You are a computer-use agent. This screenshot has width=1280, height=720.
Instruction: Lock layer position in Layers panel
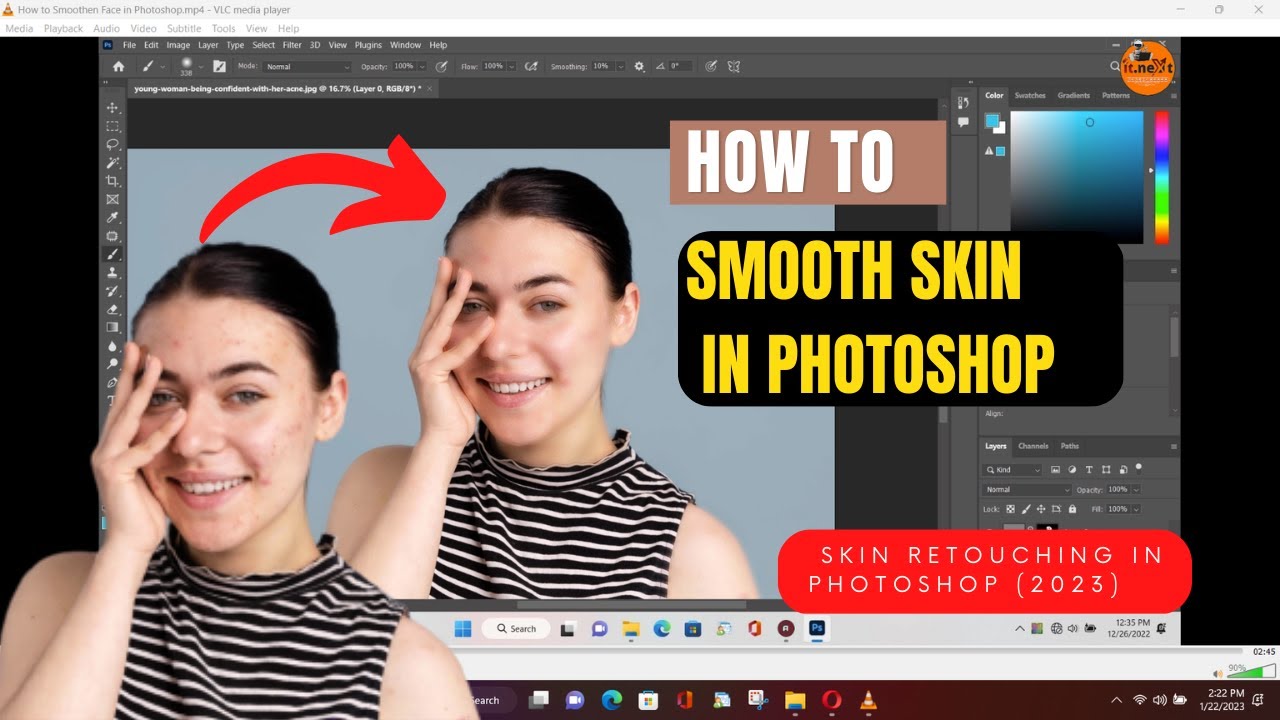(1041, 509)
